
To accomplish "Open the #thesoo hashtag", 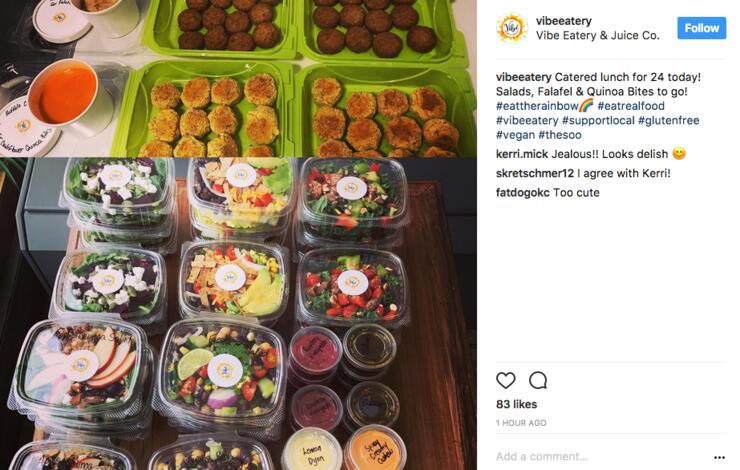I will click(560, 135).
